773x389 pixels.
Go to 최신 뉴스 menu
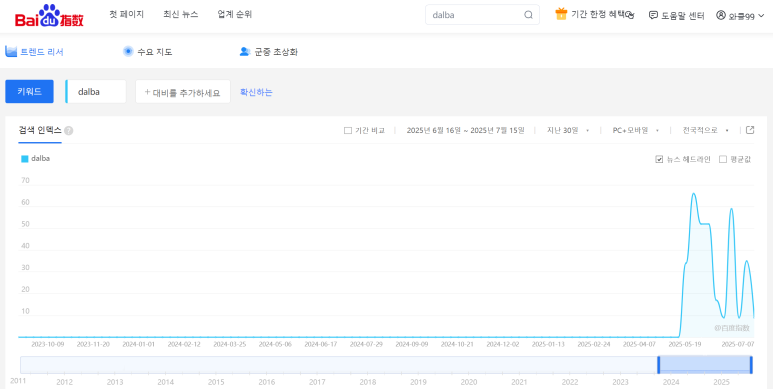[180, 14]
